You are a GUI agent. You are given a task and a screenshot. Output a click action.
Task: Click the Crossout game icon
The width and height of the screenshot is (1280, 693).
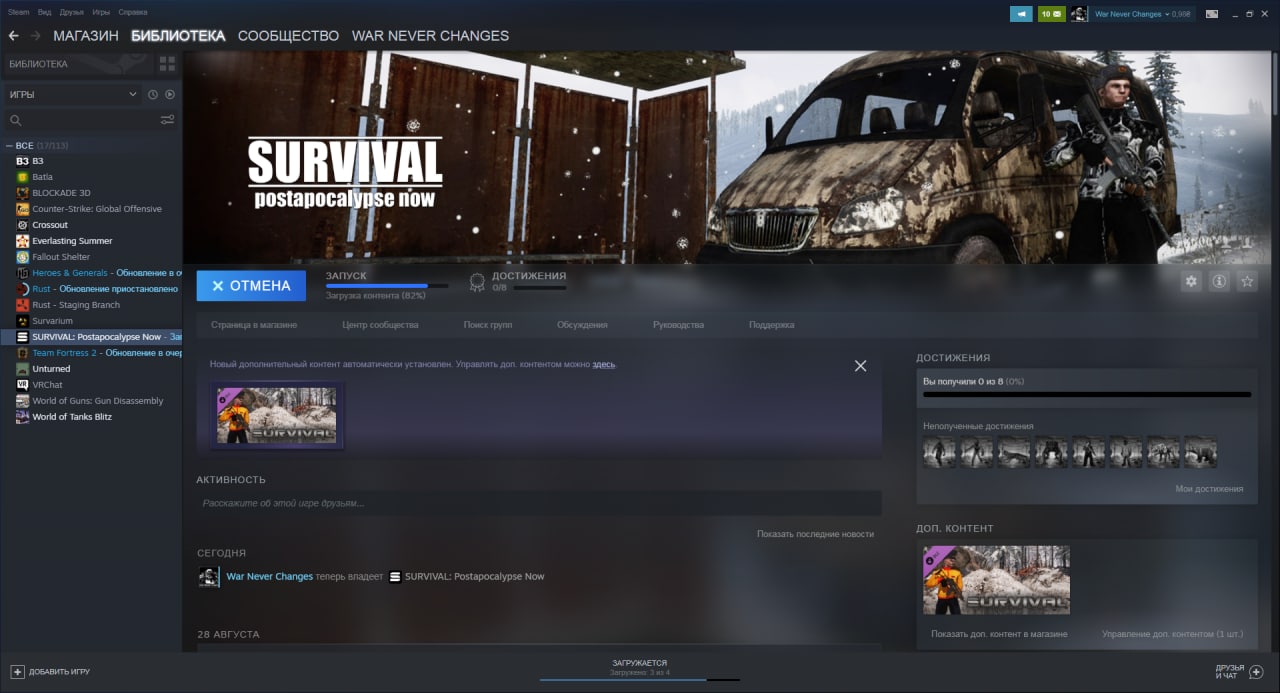coord(22,225)
